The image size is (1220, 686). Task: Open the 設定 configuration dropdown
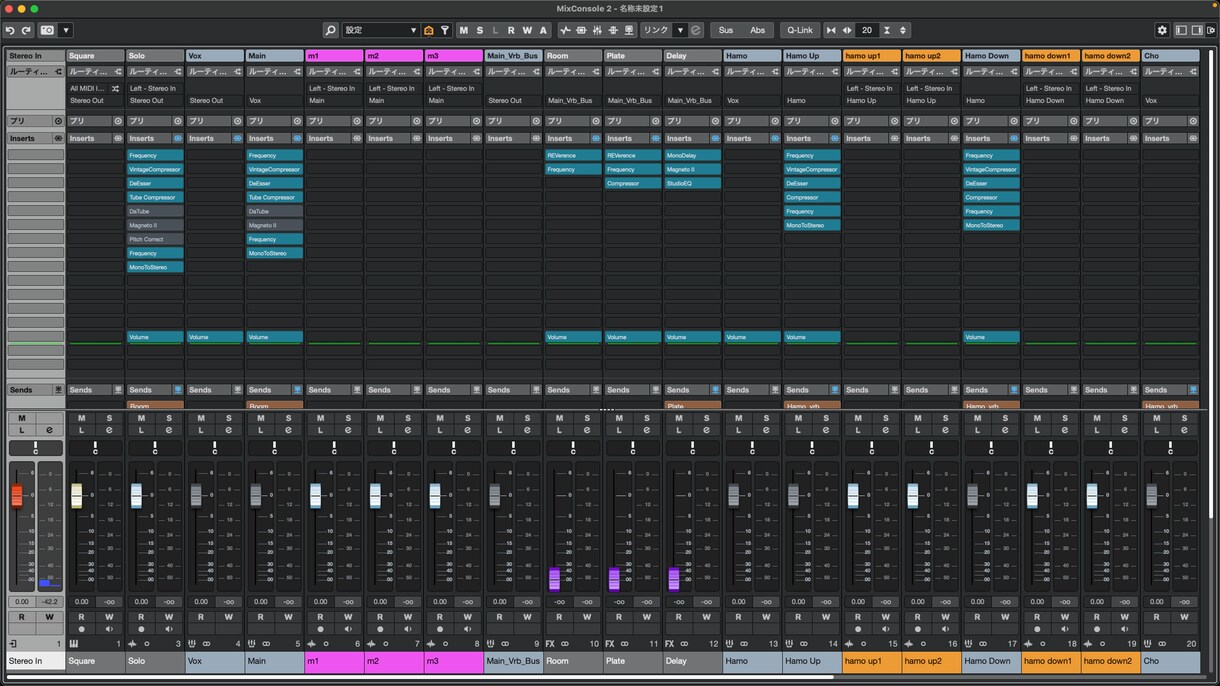coord(381,31)
